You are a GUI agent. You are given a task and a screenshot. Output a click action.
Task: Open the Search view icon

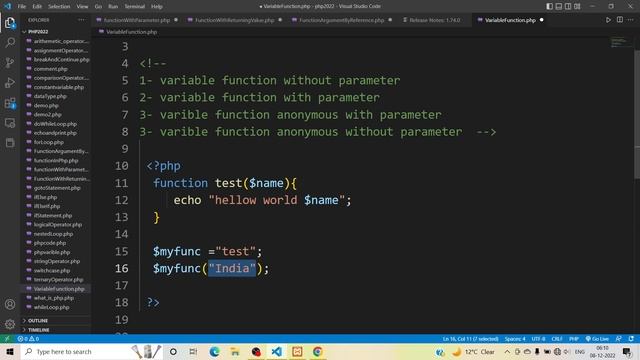tap(10, 42)
